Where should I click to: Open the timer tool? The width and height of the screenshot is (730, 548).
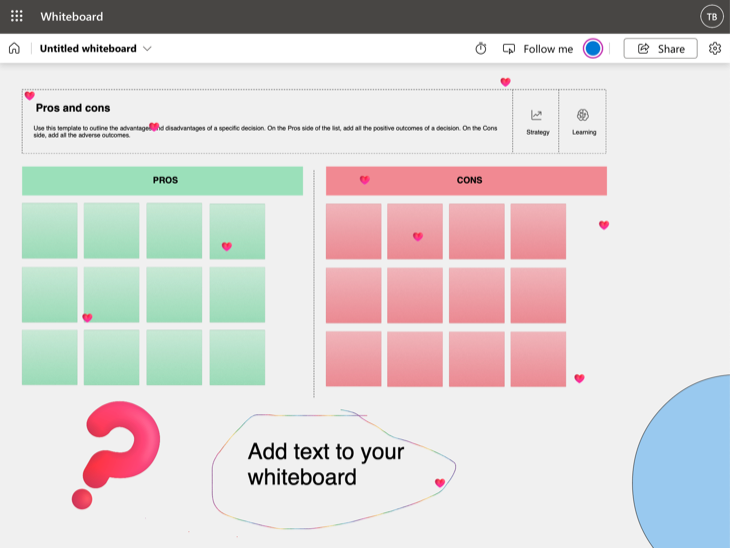click(x=481, y=48)
